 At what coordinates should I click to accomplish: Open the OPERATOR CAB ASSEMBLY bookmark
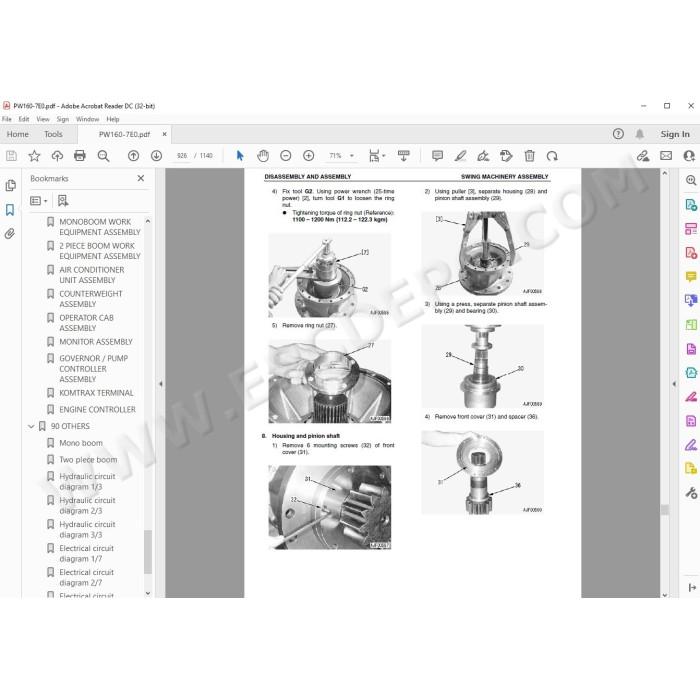[86, 323]
